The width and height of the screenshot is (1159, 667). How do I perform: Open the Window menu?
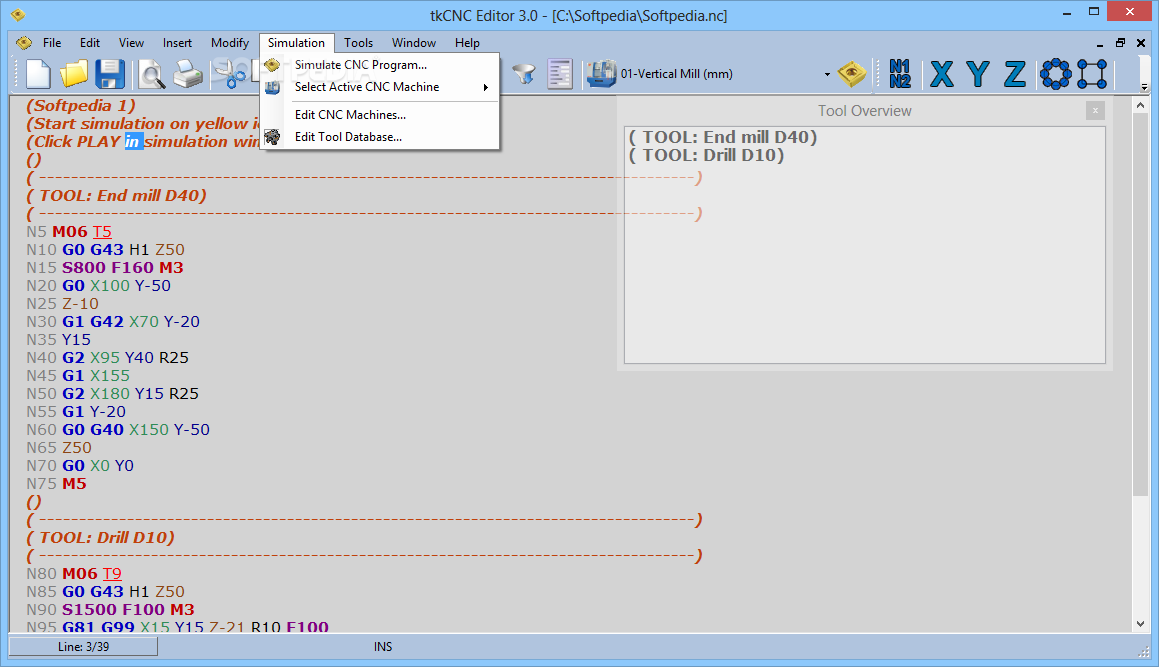414,43
